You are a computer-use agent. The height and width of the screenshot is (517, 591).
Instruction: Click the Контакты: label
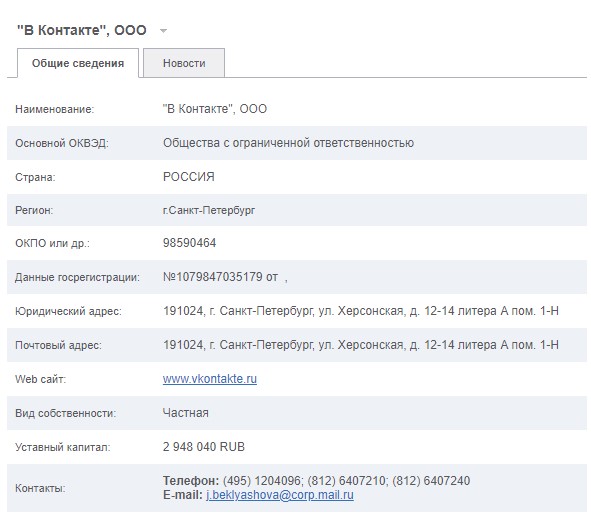coord(40,488)
